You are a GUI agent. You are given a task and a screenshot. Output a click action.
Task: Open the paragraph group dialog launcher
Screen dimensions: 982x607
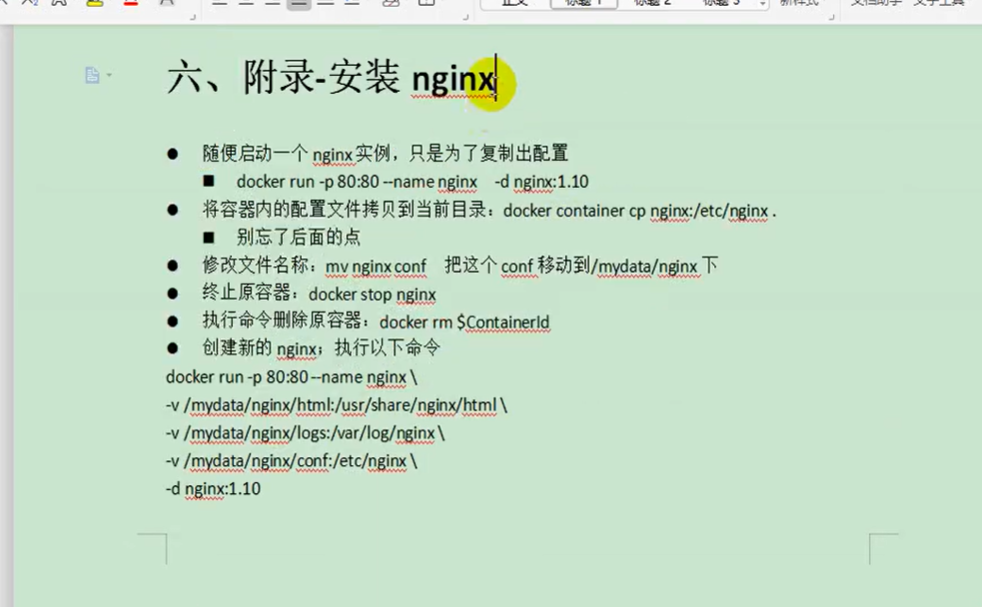pyautogui.click(x=465, y=17)
